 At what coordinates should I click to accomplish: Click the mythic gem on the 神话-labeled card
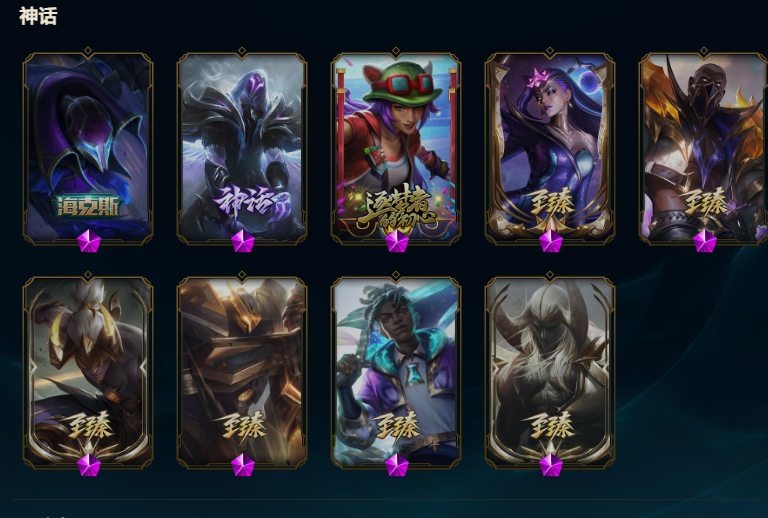point(243,241)
